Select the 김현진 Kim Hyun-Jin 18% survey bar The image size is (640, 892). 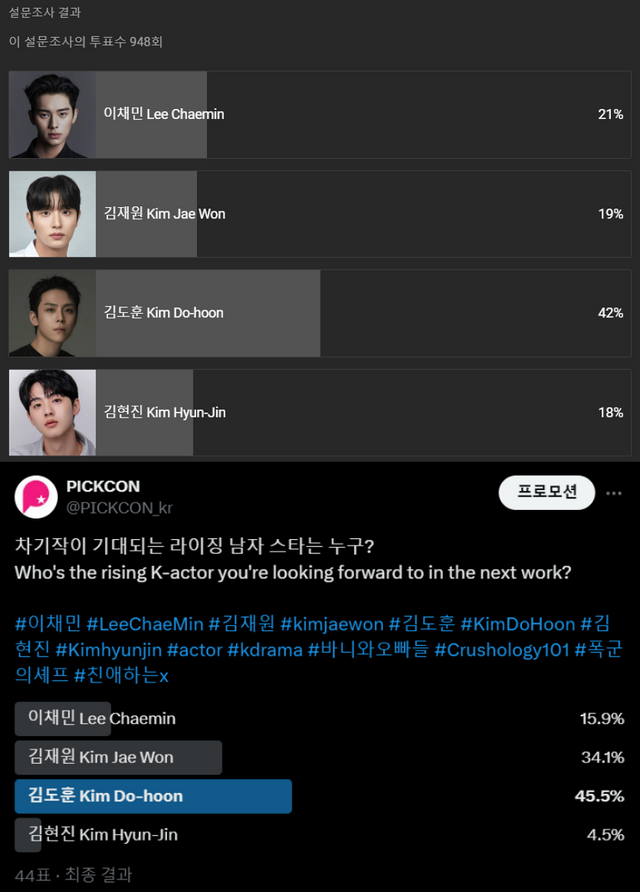[x=320, y=412]
